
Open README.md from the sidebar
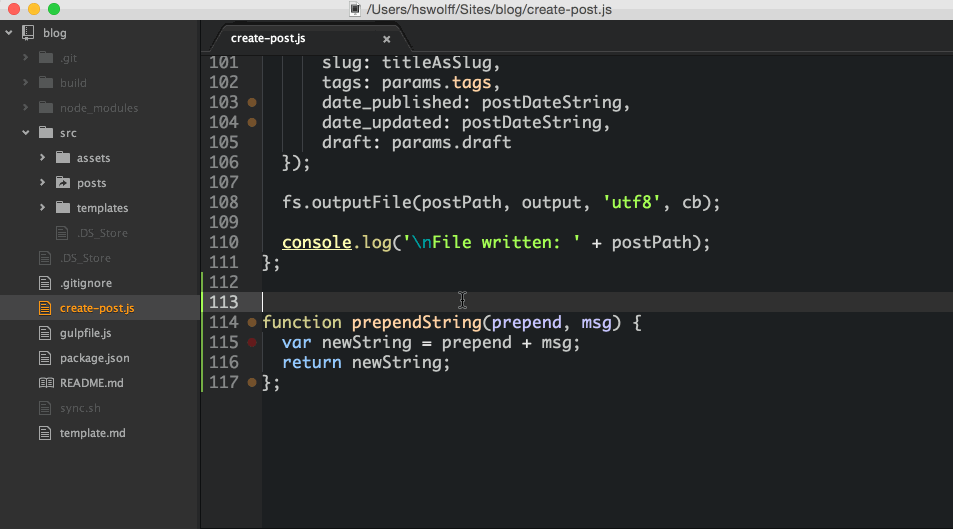tap(91, 382)
